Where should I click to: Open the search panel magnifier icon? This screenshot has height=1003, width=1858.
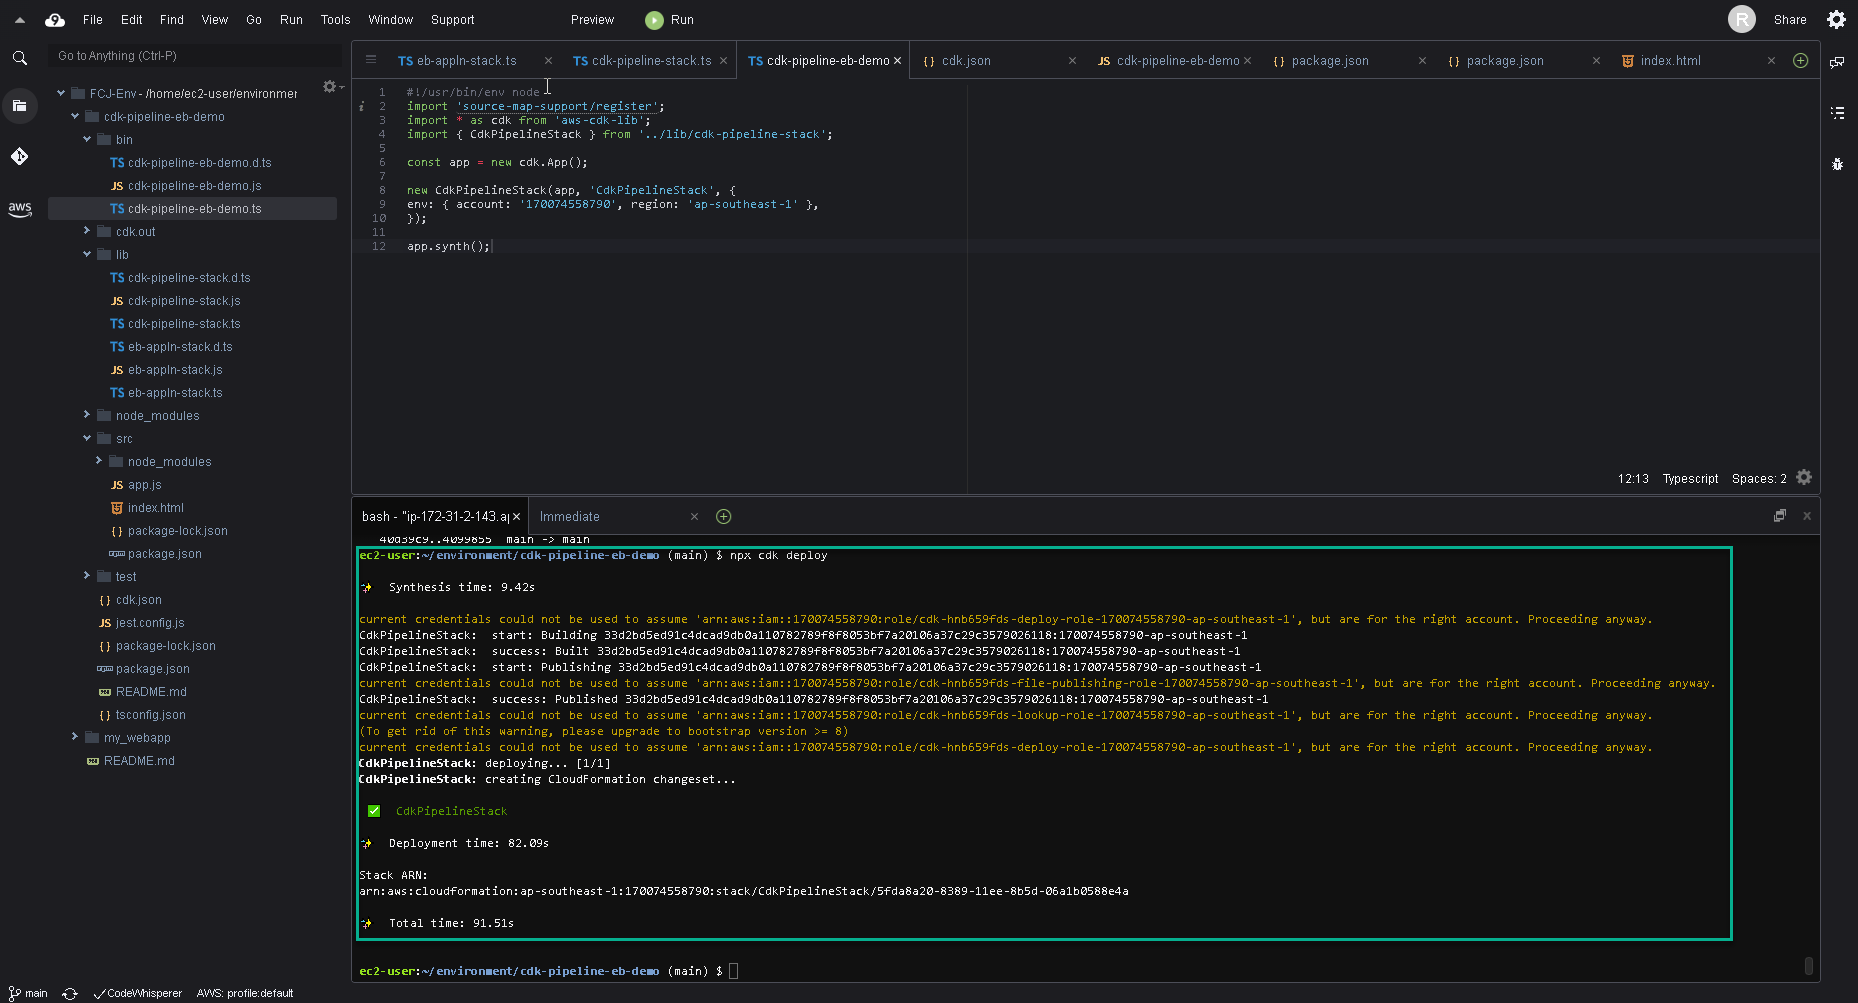tap(20, 58)
